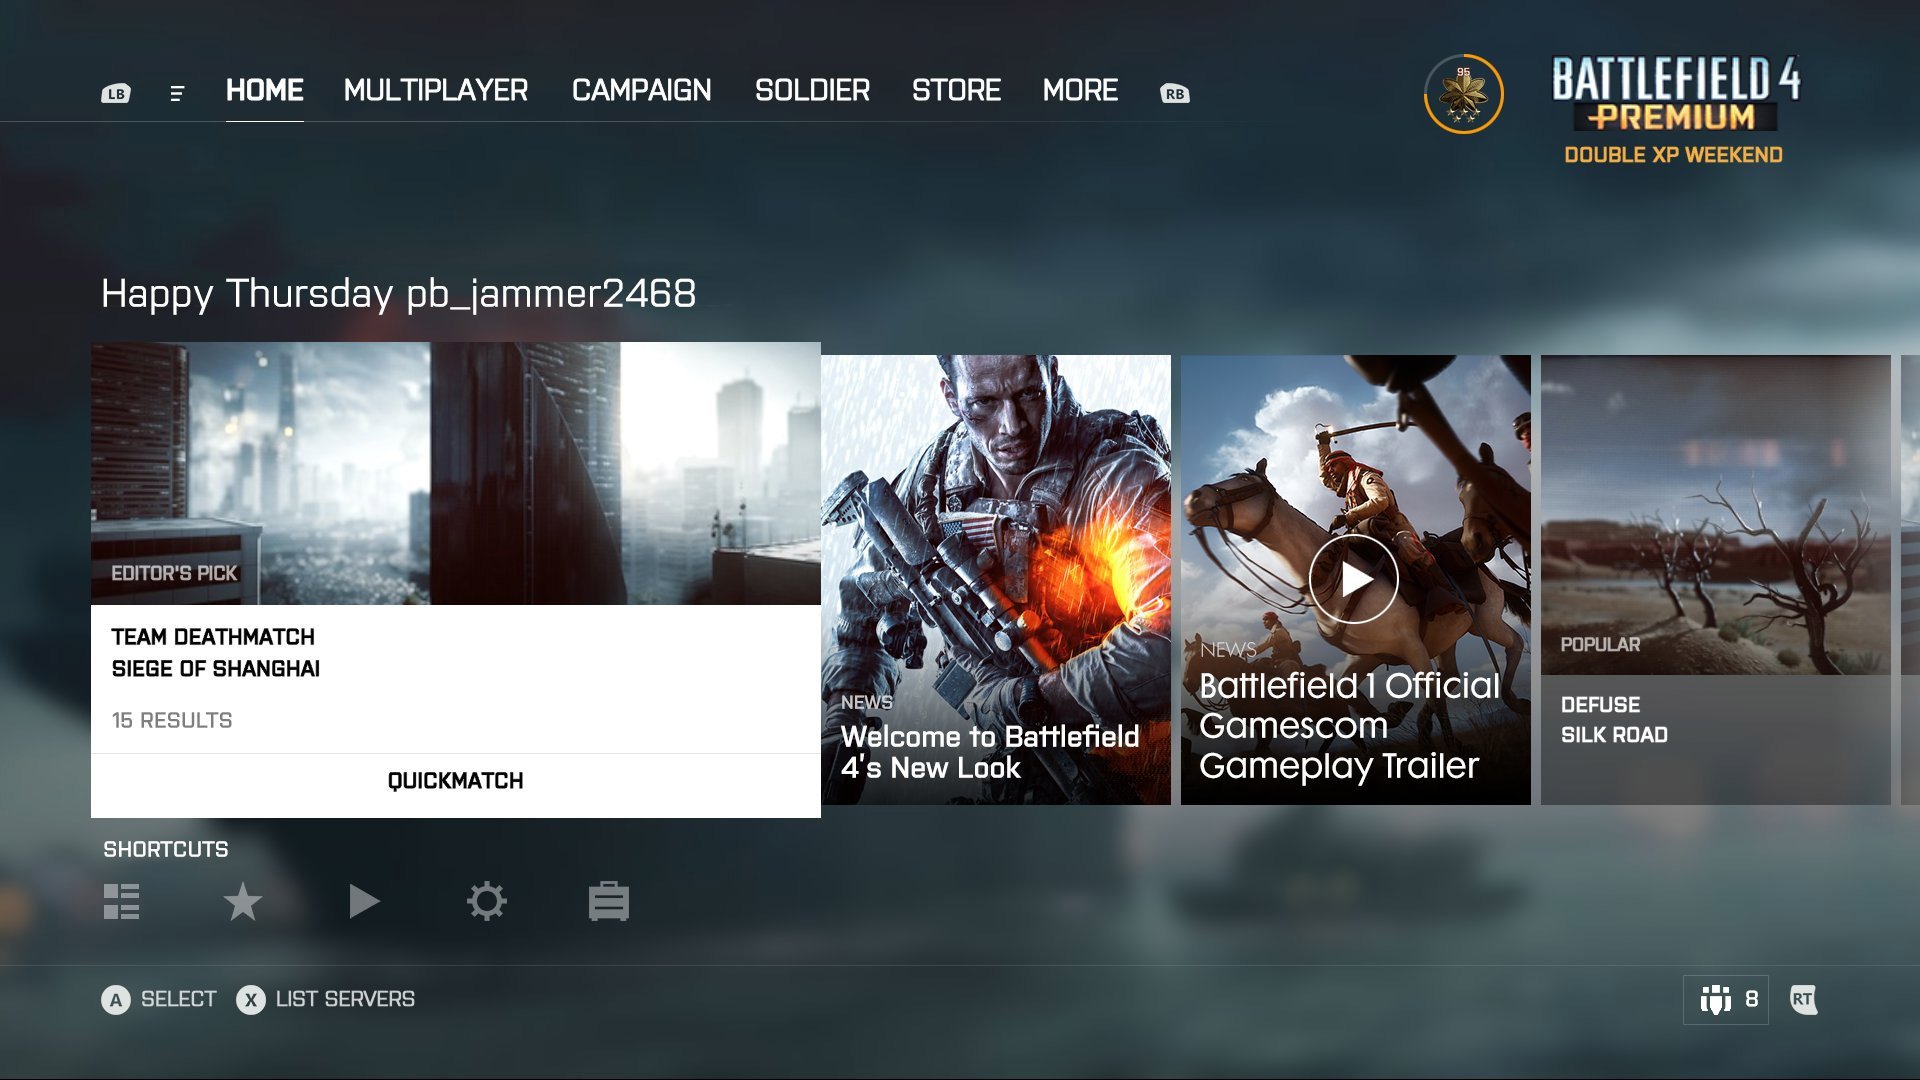Click the server browser list shortcut icon

pos(121,901)
